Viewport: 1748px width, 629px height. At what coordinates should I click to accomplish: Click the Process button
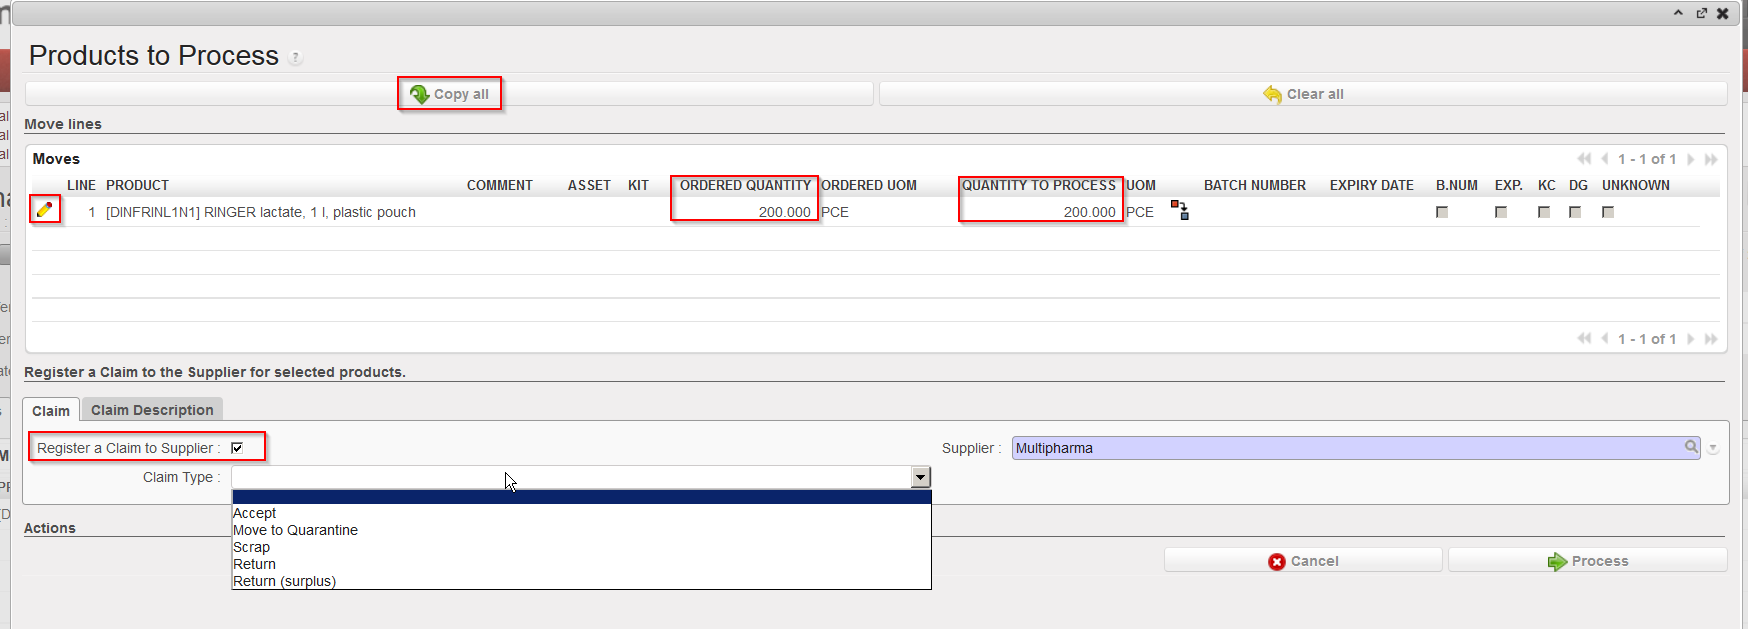[x=1588, y=561]
